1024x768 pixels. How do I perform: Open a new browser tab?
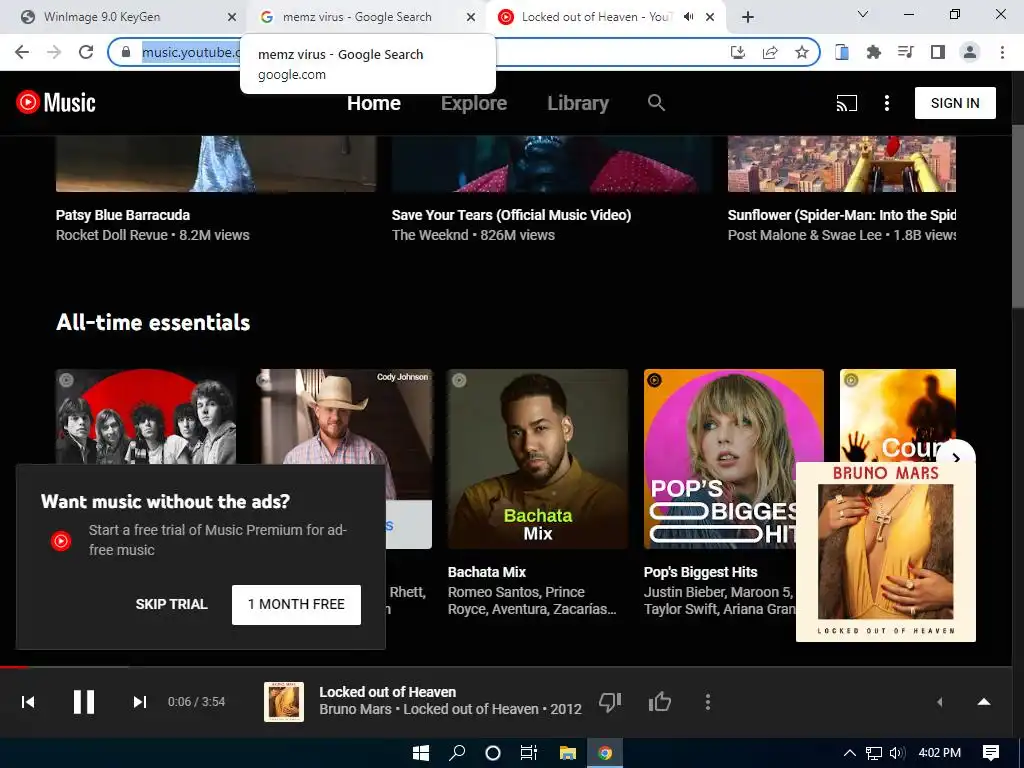click(748, 18)
